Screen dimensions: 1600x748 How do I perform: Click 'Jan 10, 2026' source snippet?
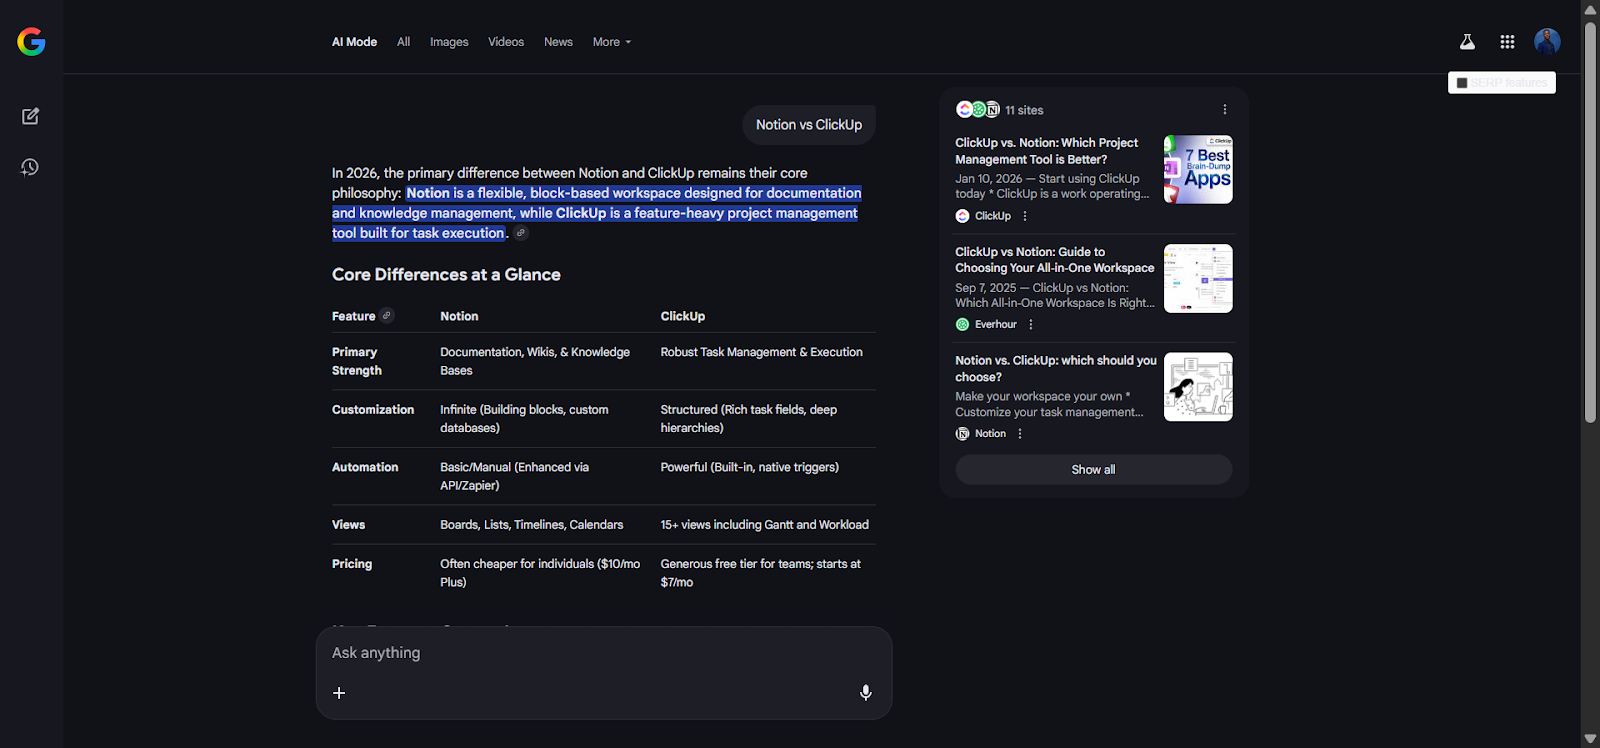(1052, 186)
